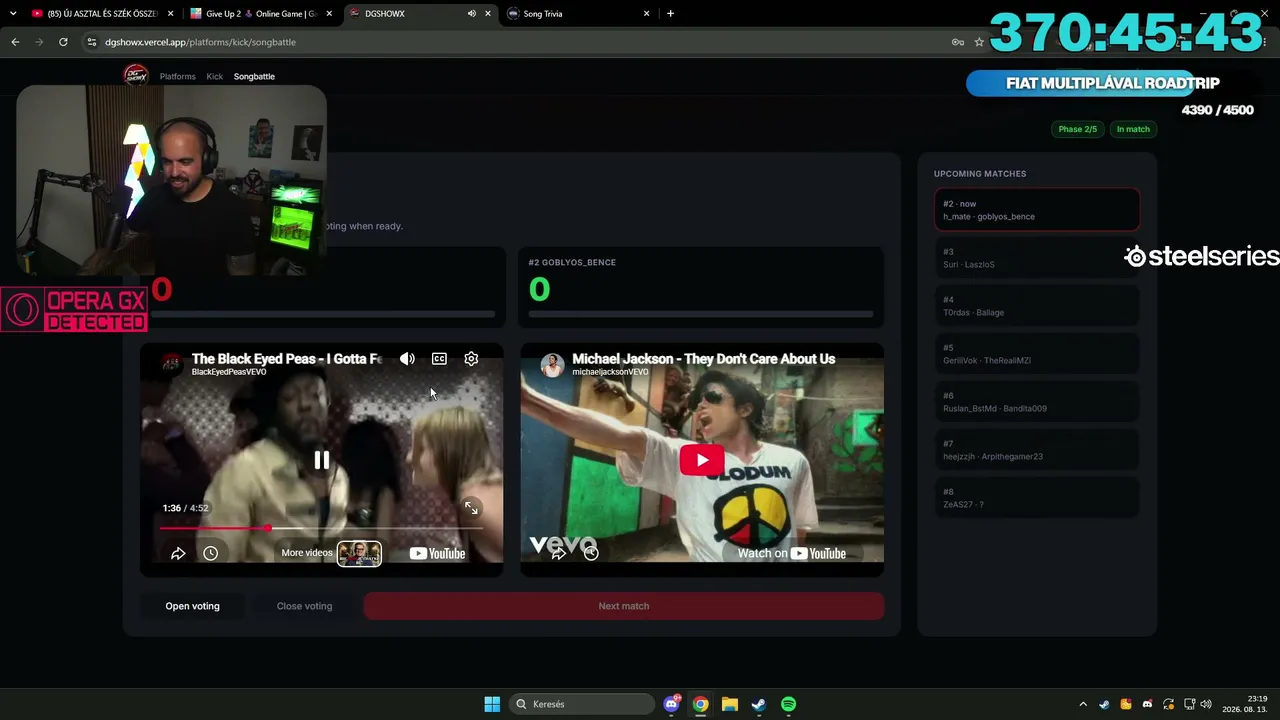Open the Kick breadcrumb link
This screenshot has width=1280, height=720.
pos(215,76)
